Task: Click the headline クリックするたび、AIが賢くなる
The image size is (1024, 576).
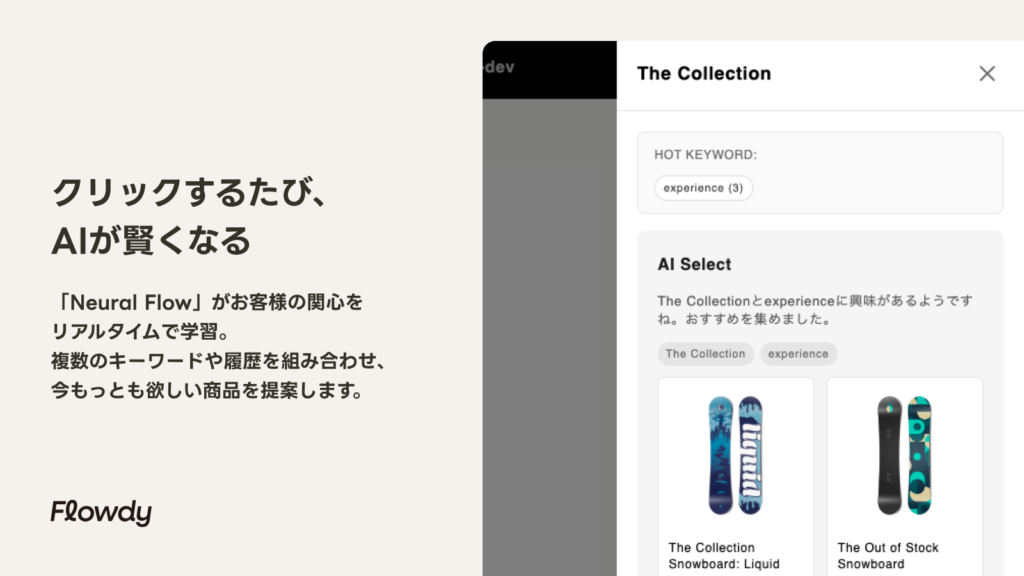Action: pyautogui.click(x=189, y=216)
